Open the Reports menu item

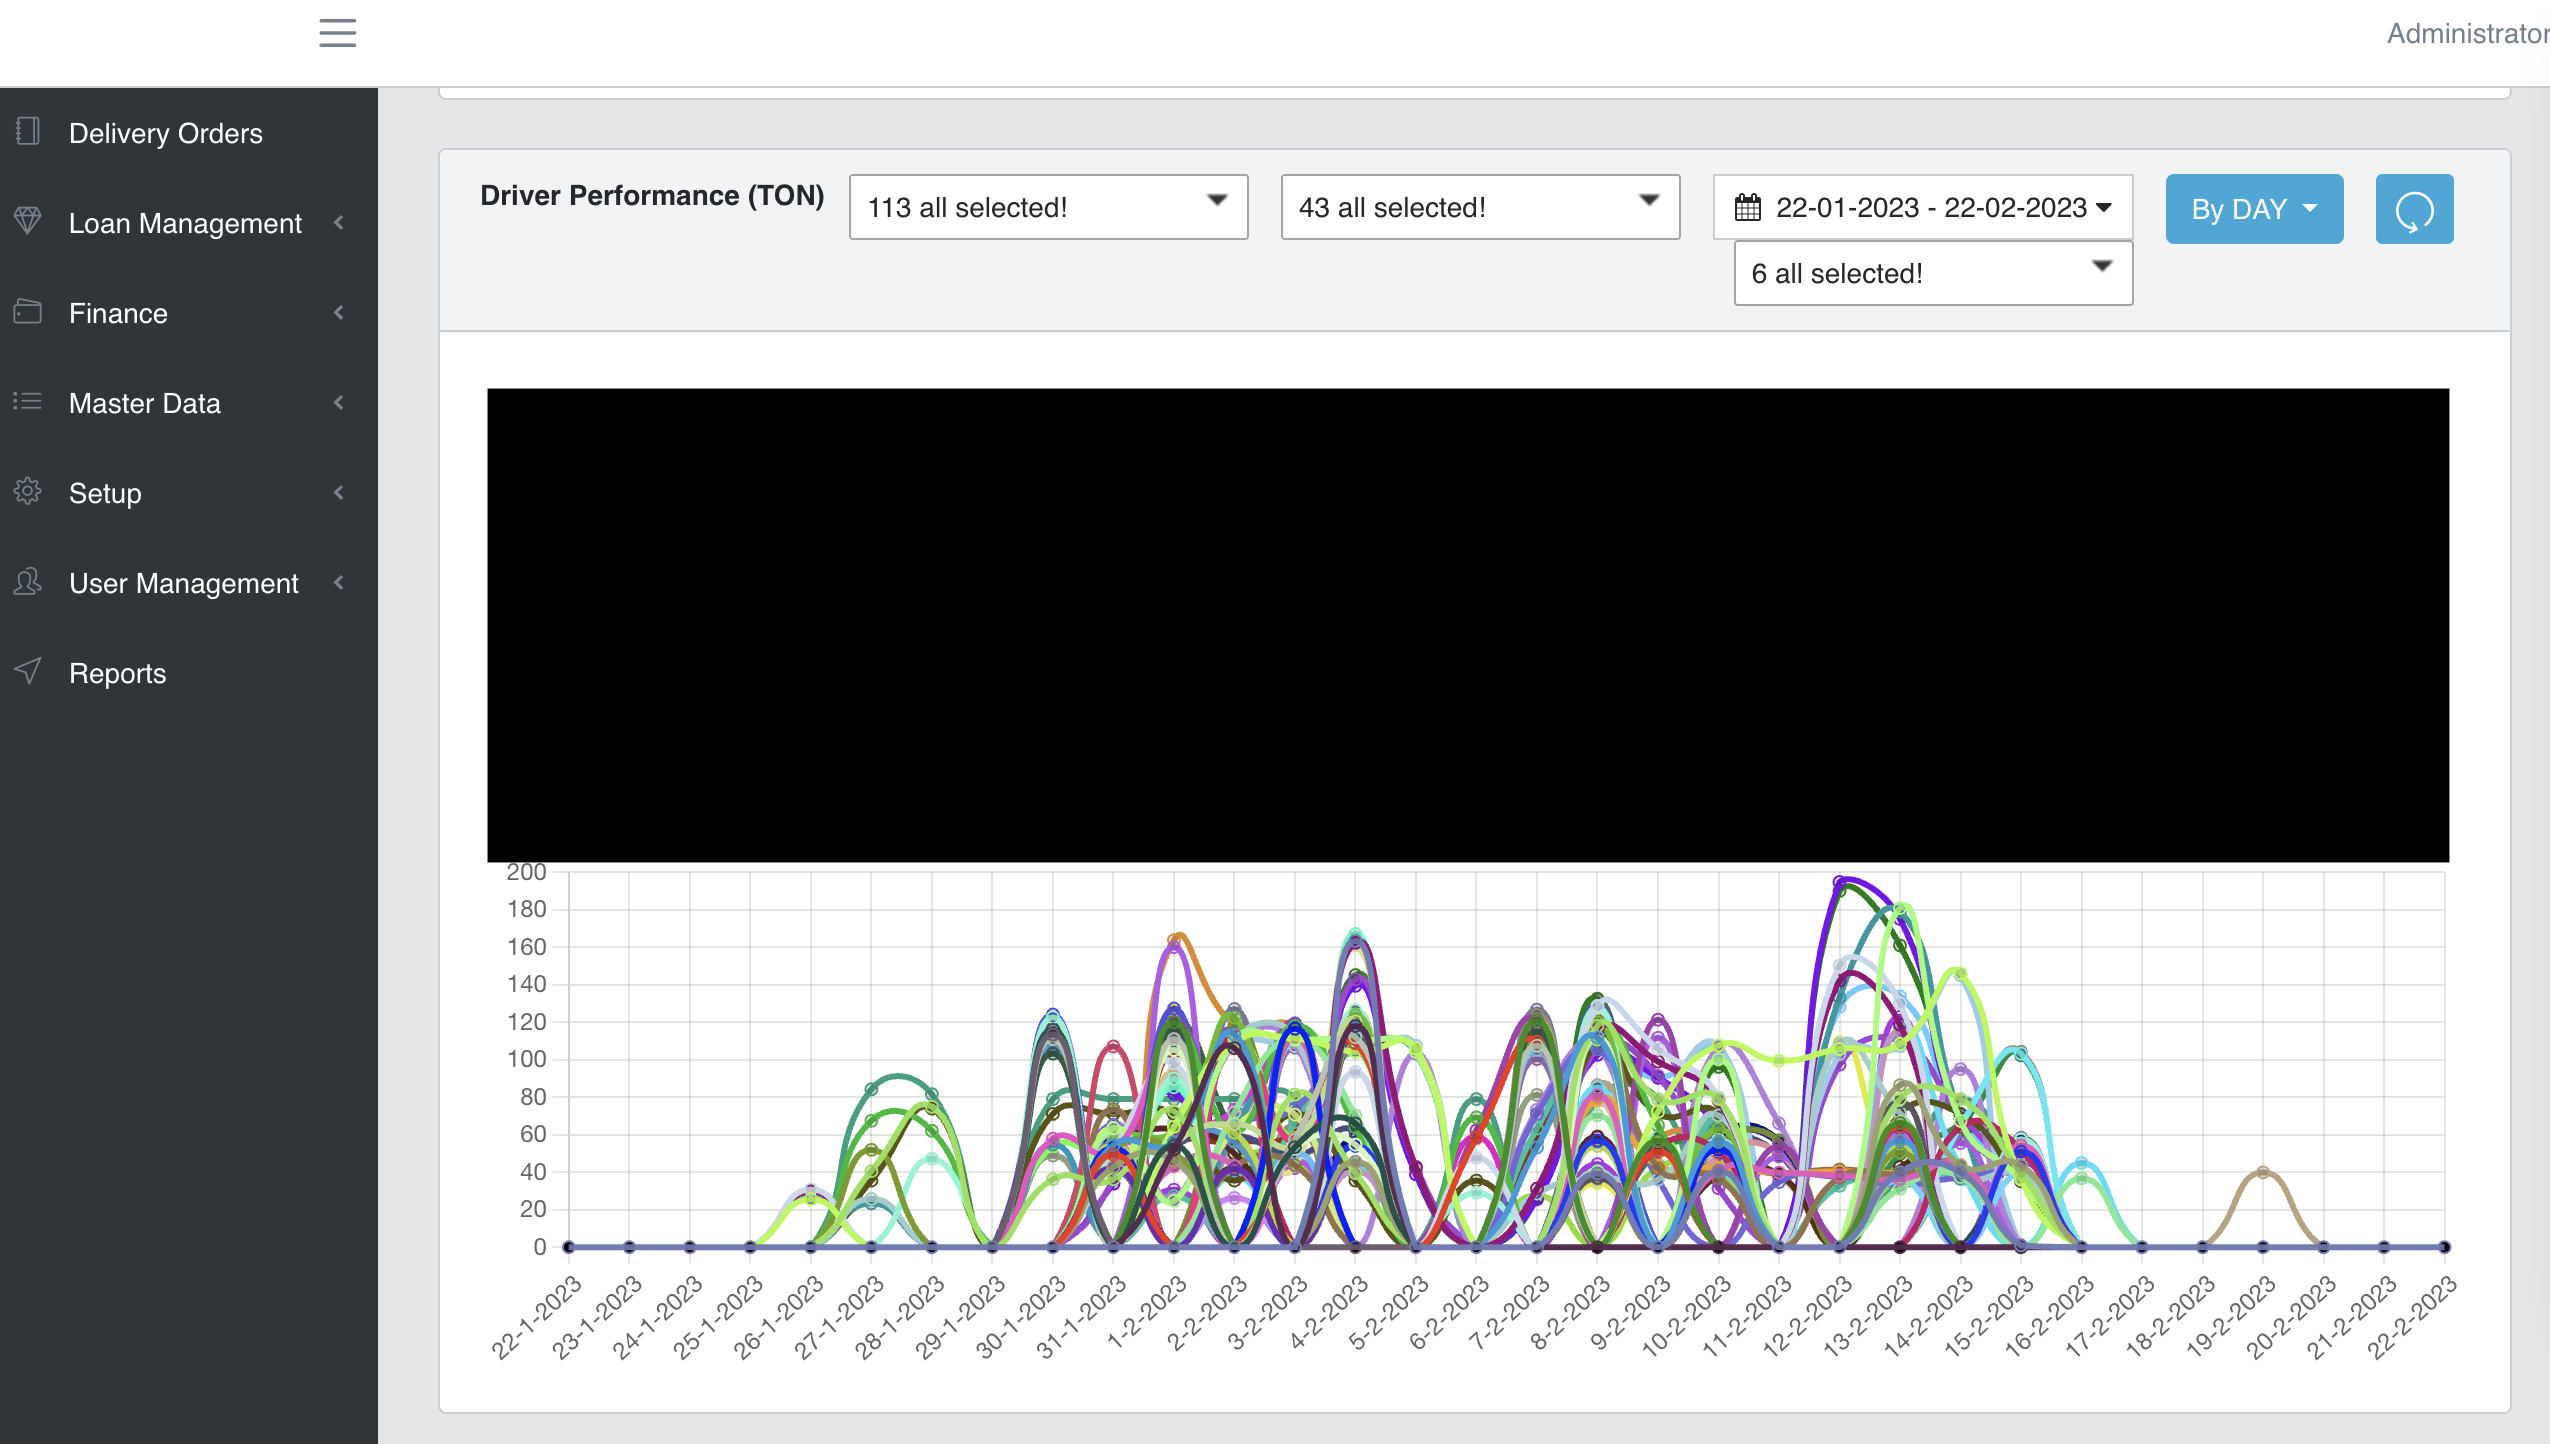[118, 673]
